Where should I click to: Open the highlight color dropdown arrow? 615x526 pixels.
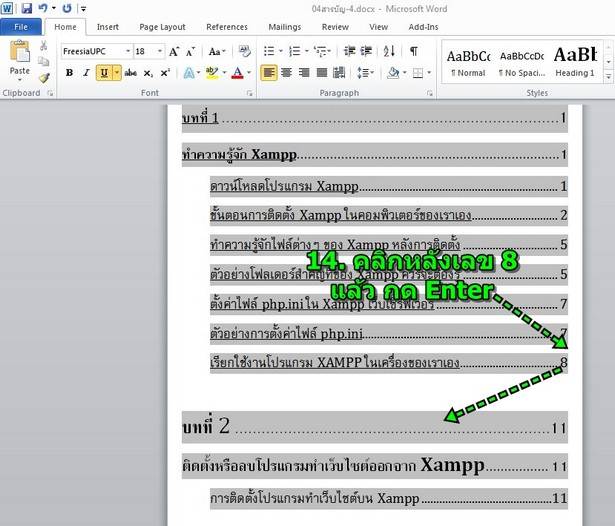pos(224,73)
